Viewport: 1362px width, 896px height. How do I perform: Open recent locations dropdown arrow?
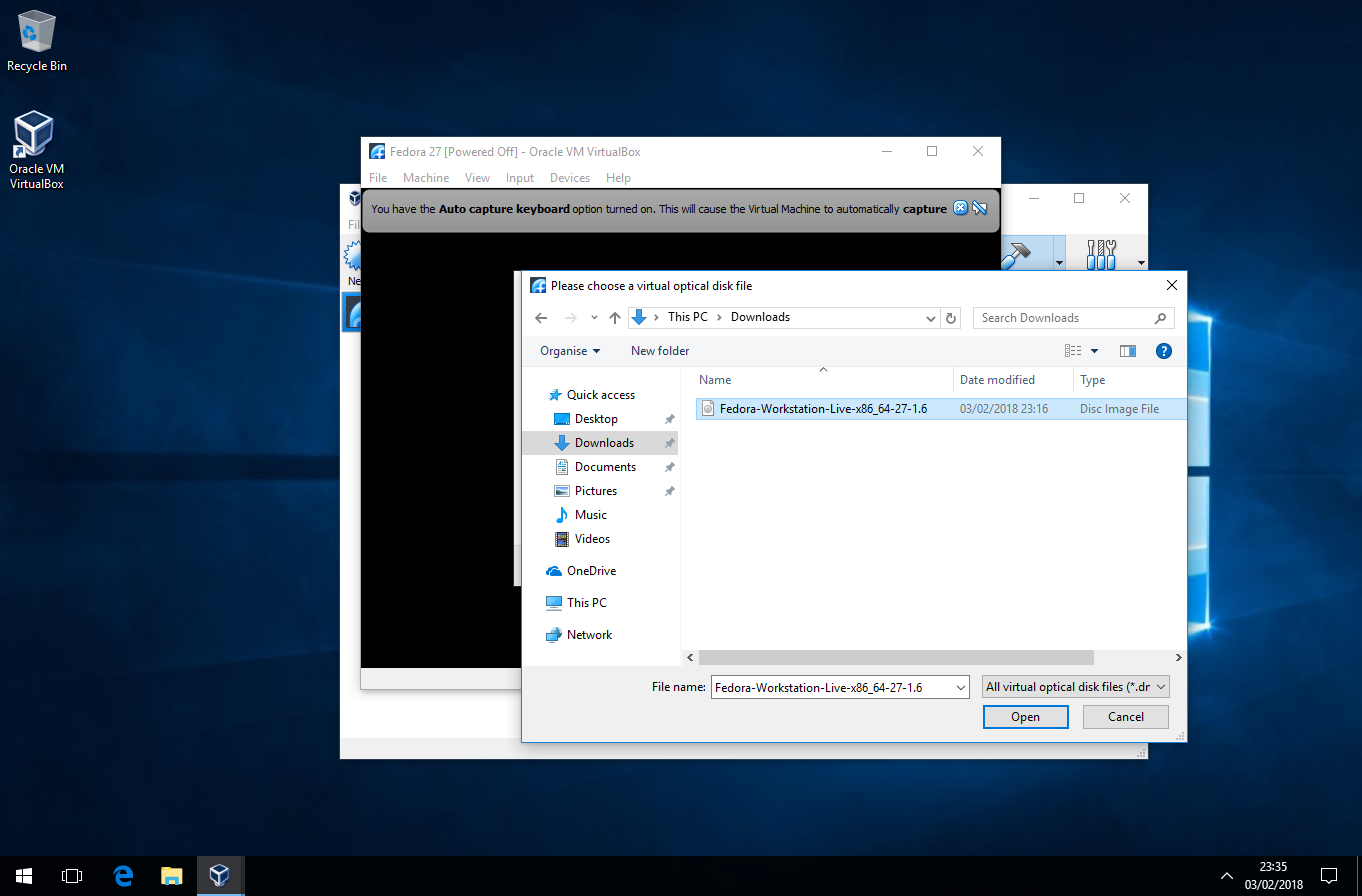click(594, 318)
